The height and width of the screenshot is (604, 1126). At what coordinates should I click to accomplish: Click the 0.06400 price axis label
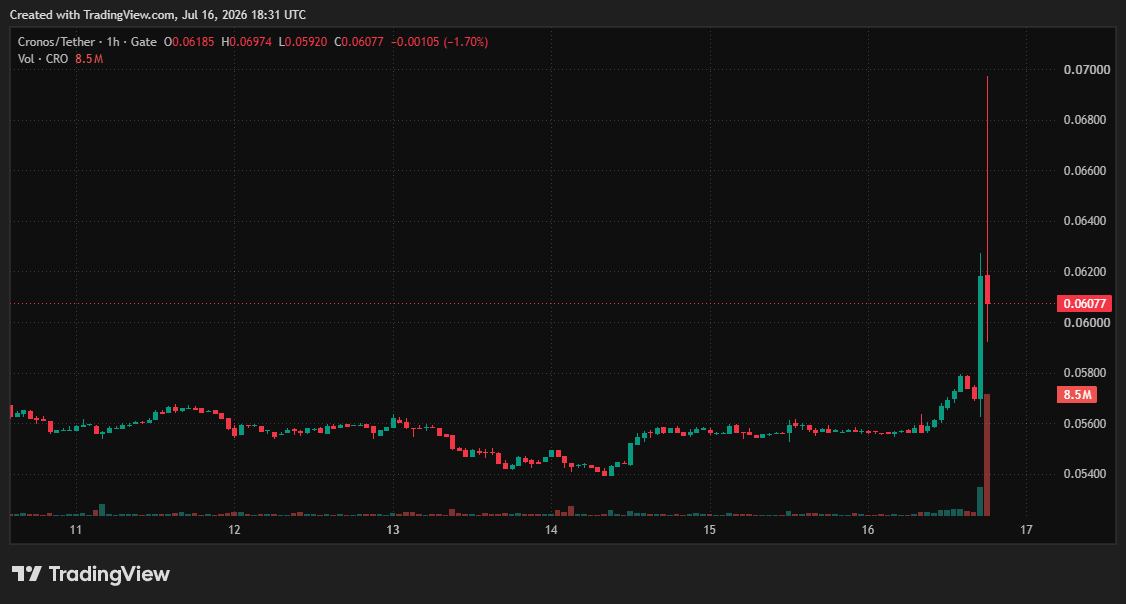pos(1085,220)
